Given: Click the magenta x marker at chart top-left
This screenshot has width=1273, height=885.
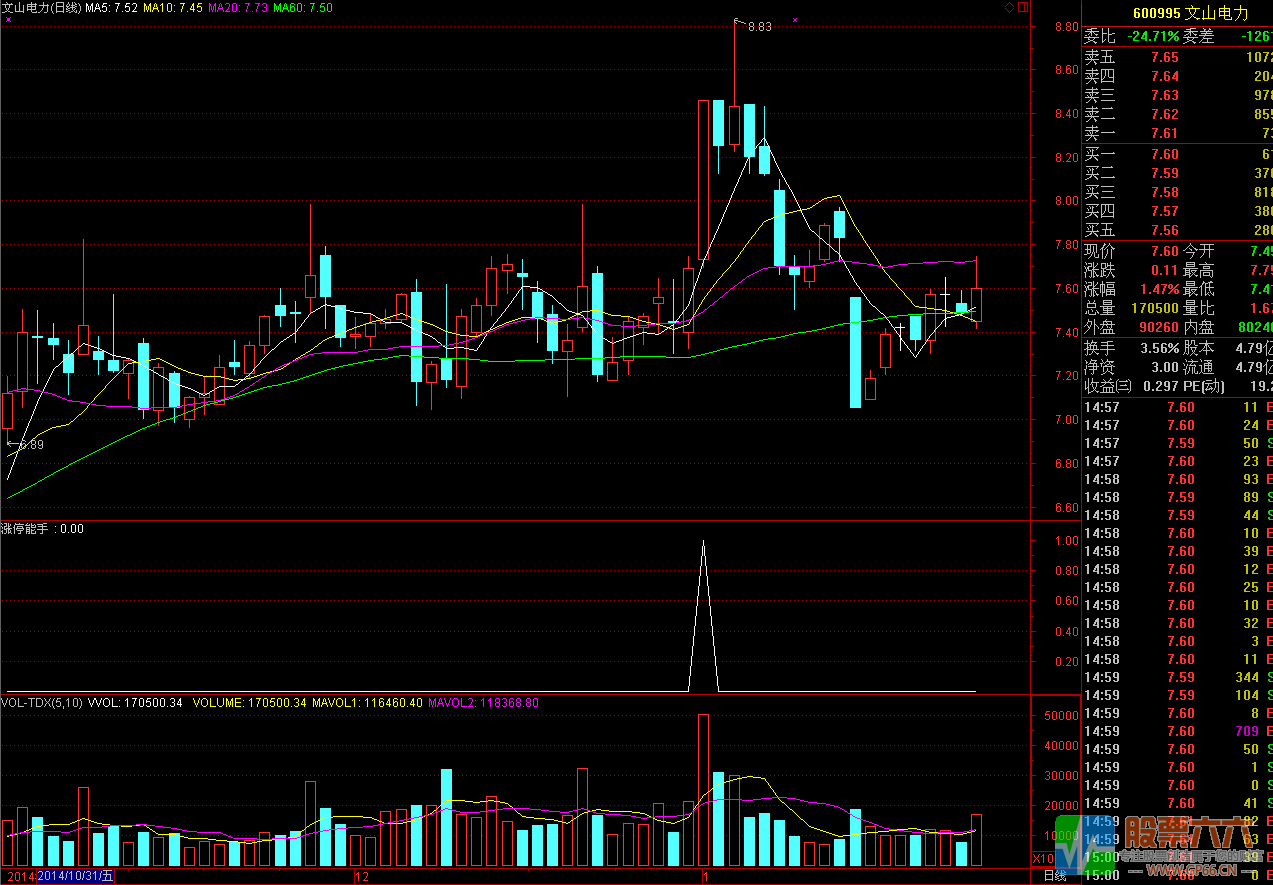Looking at the screenshot, I should pos(8,19).
